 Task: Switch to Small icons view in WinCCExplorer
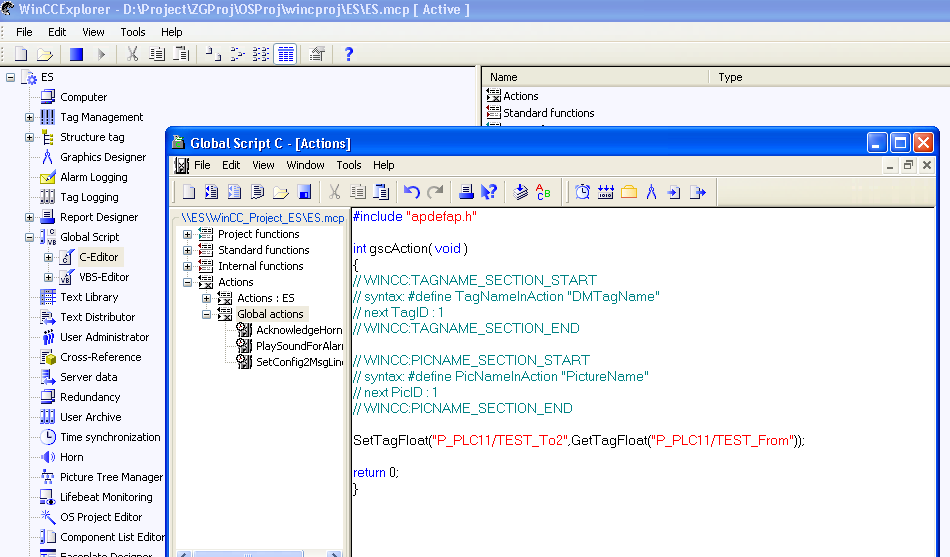(237, 55)
